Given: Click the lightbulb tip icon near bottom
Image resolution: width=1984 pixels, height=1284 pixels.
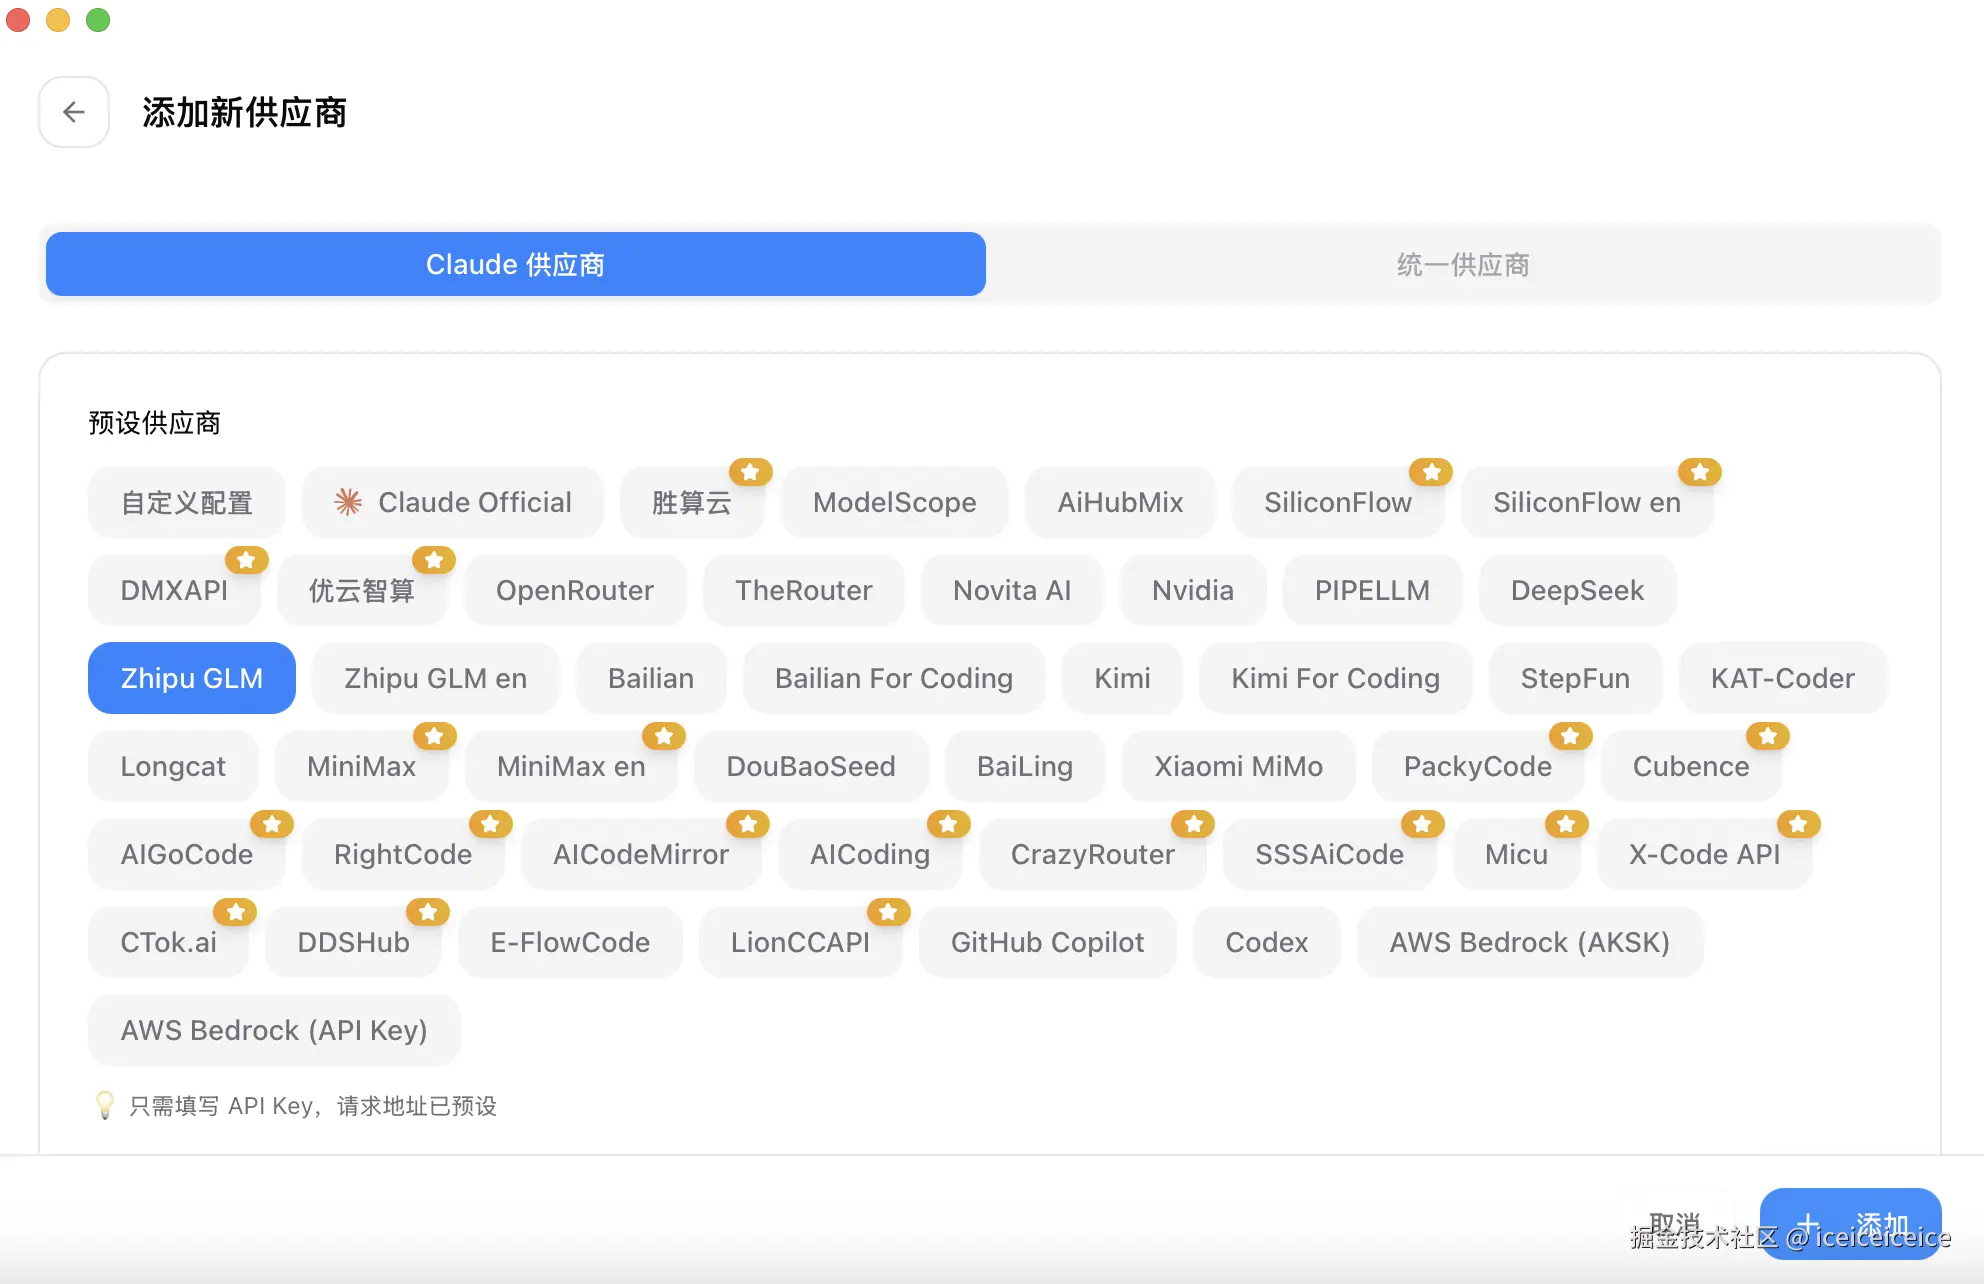Looking at the screenshot, I should tap(104, 1106).
